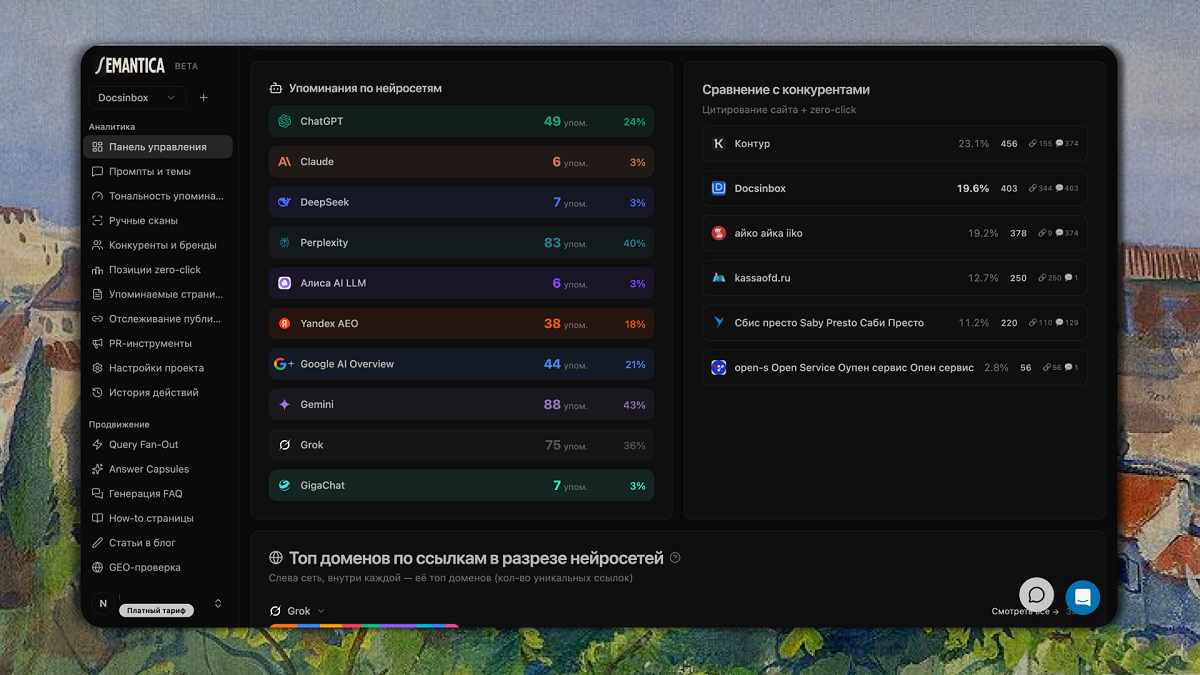Viewport: 1200px width, 675px height.
Task: Click kassaofd.ru's 12.7% share
Action: pos(983,278)
